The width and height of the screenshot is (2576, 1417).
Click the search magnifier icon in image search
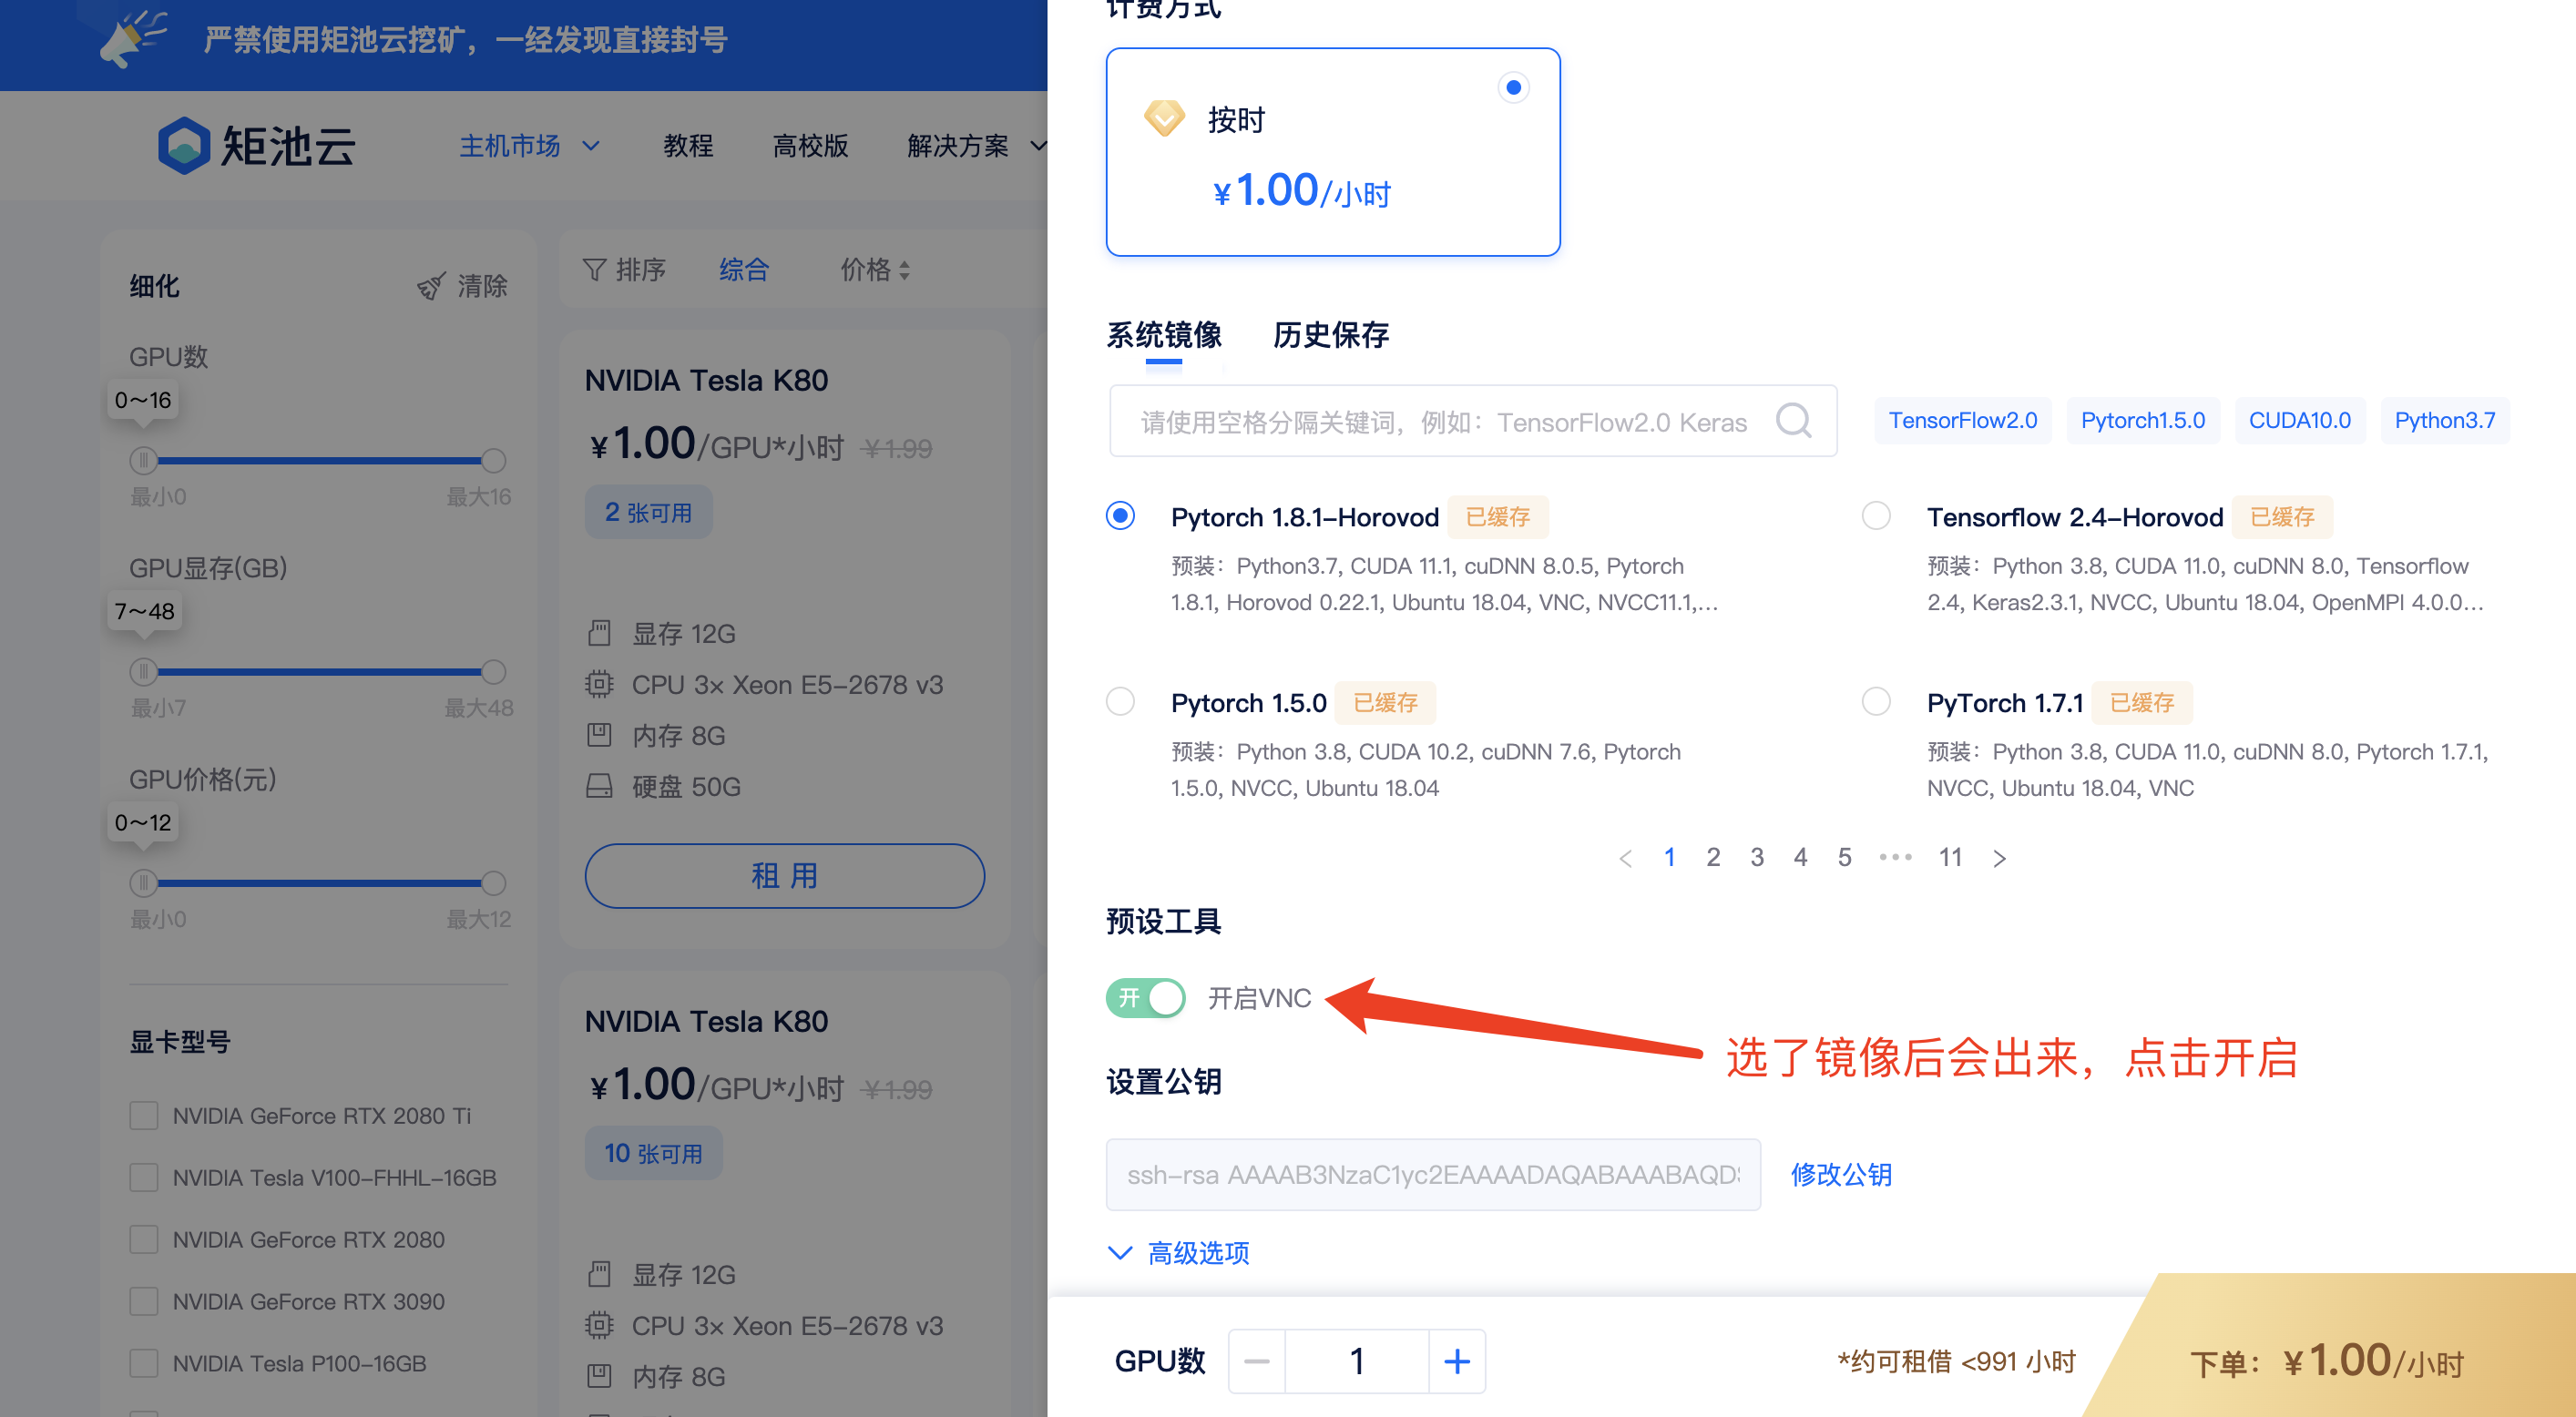(x=1793, y=421)
